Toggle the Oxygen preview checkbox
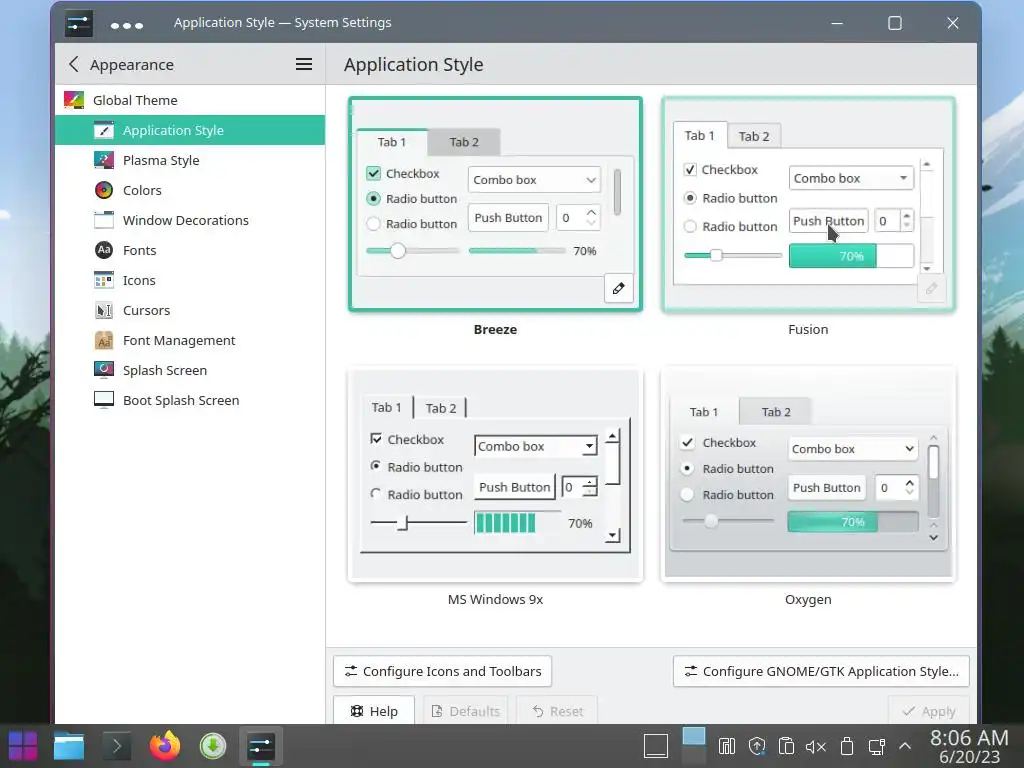The width and height of the screenshot is (1024, 768). pyautogui.click(x=687, y=442)
